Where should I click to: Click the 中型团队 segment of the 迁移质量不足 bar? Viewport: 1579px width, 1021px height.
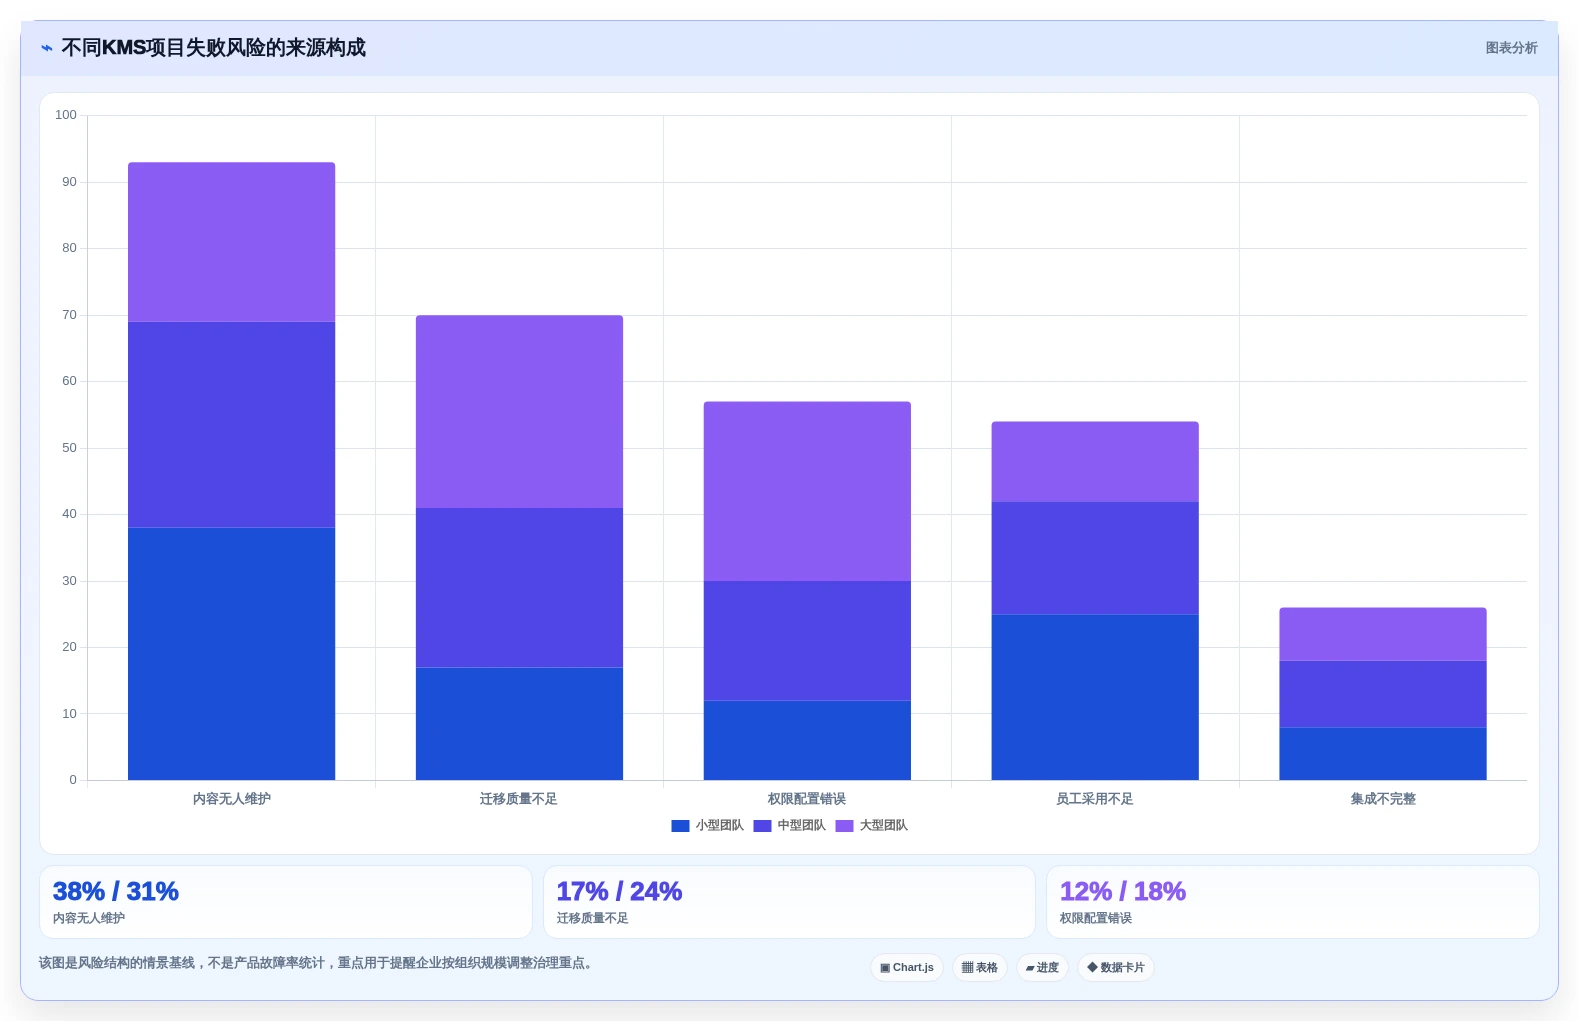[519, 587]
